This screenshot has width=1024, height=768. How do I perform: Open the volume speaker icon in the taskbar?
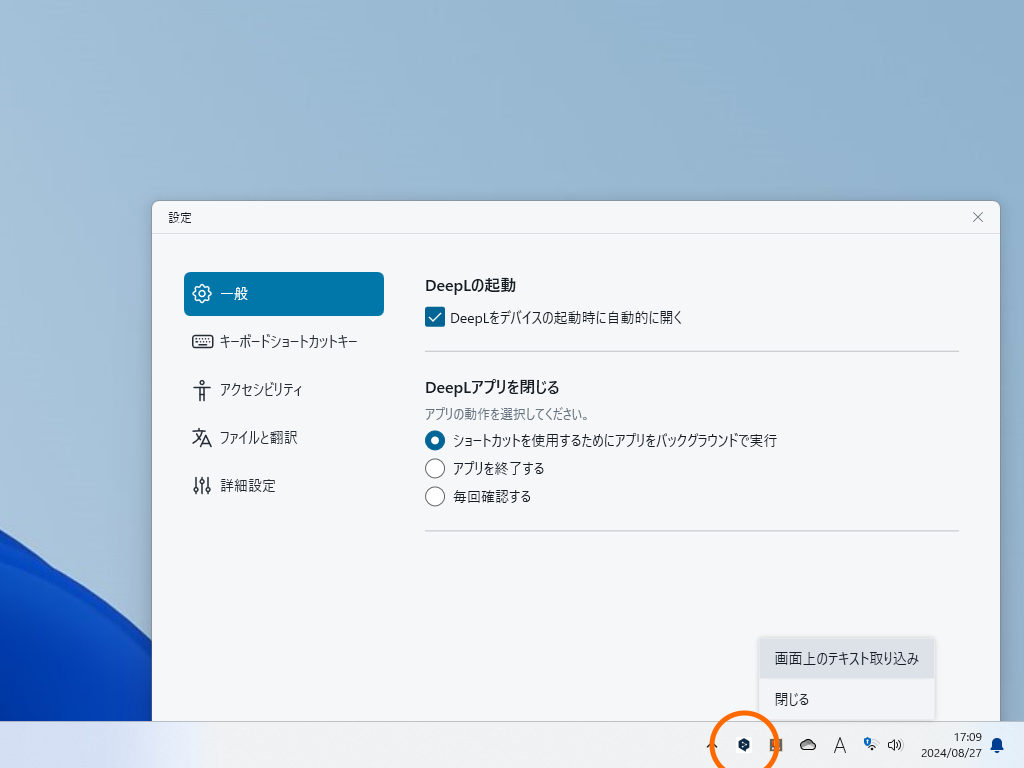895,745
